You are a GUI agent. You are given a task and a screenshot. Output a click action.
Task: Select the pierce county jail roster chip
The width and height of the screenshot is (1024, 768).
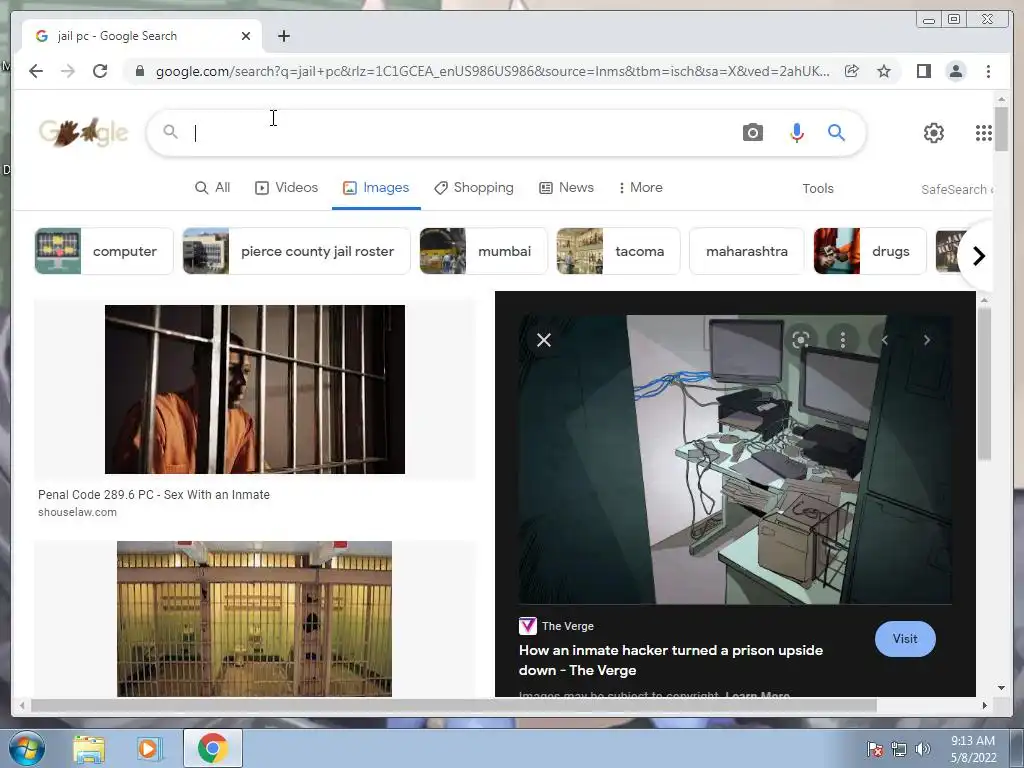[x=296, y=251]
